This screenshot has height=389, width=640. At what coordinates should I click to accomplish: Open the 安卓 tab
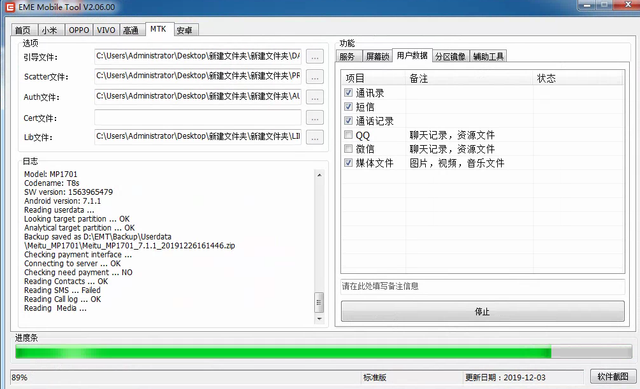click(186, 30)
